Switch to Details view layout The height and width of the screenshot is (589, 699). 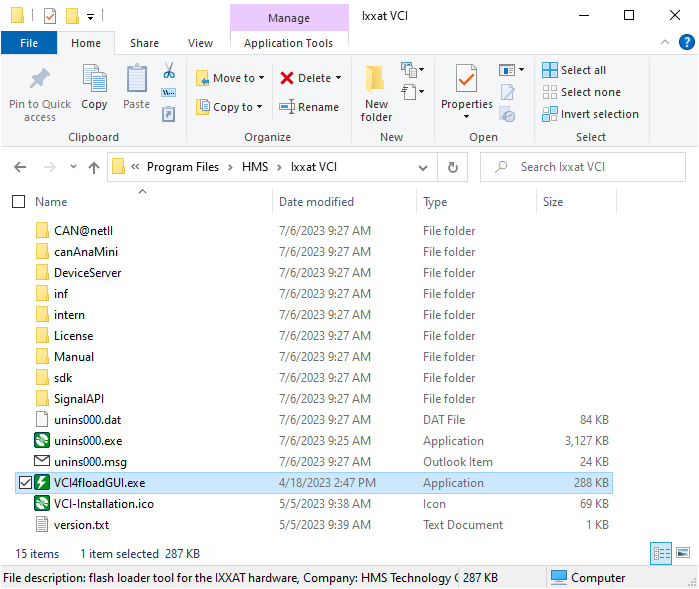point(661,553)
